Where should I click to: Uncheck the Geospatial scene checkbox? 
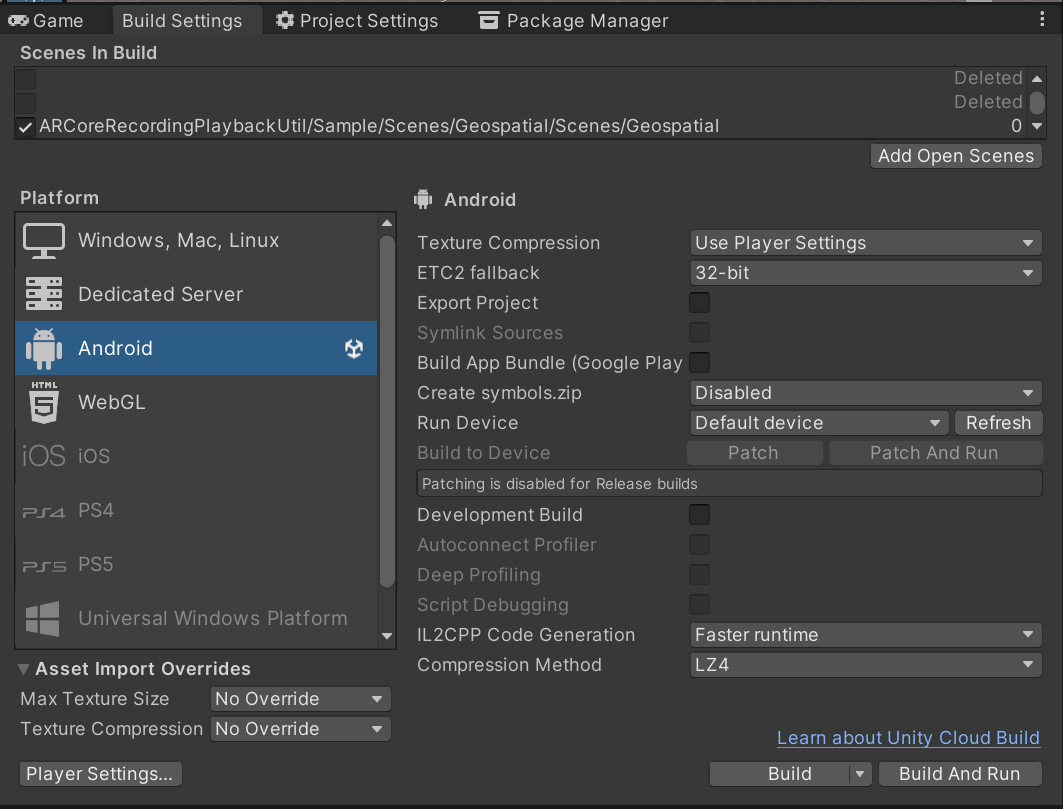(x=25, y=127)
